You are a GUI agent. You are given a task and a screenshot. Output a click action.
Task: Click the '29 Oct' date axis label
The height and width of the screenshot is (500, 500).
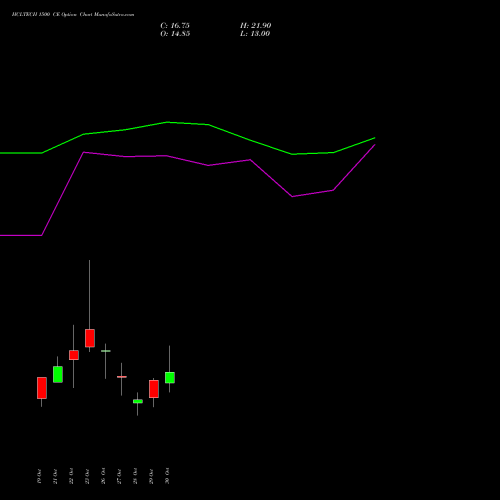pos(151,476)
